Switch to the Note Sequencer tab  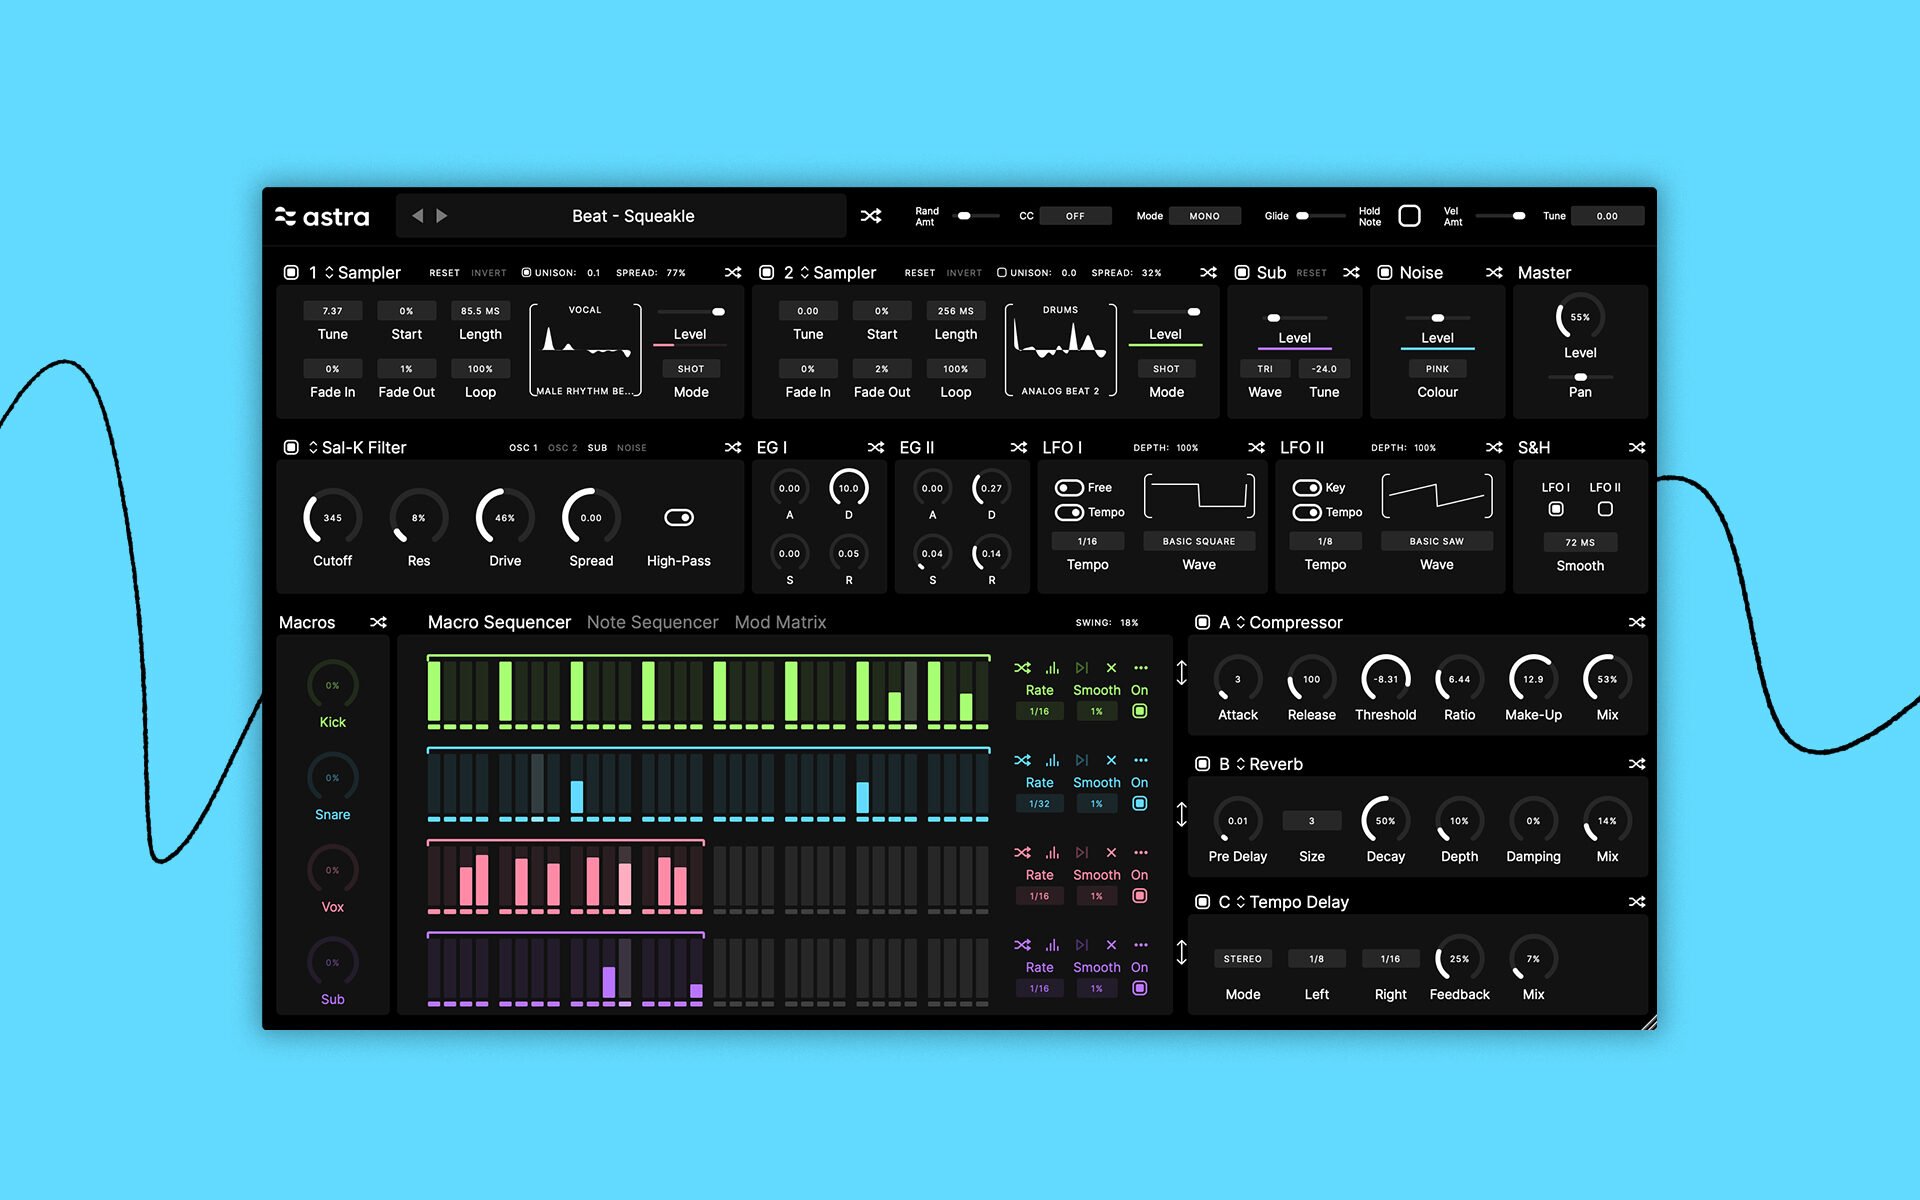pos(652,622)
